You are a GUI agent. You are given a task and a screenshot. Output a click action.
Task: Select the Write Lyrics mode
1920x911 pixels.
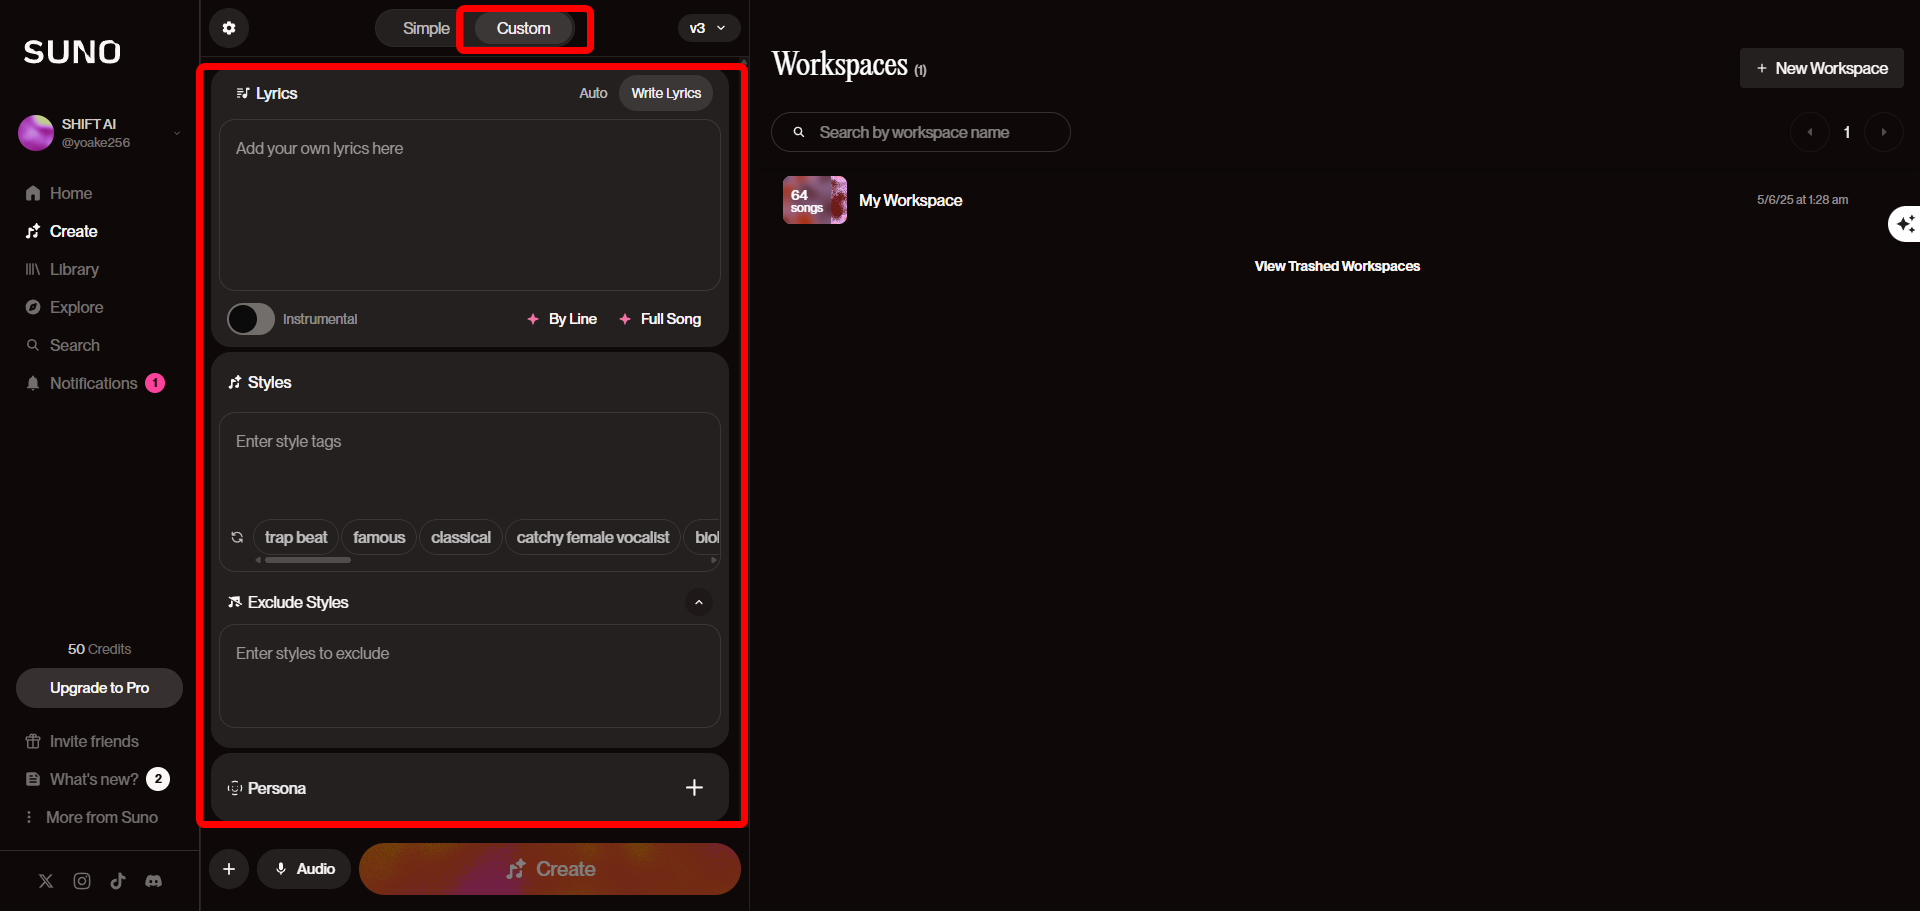click(666, 93)
